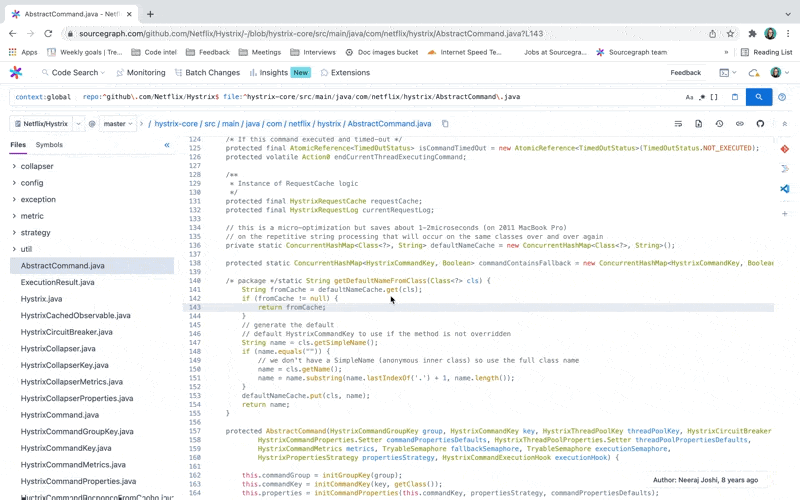Switch to the Symbols tab
Image resolution: width=800 pixels, height=500 pixels.
(49, 145)
